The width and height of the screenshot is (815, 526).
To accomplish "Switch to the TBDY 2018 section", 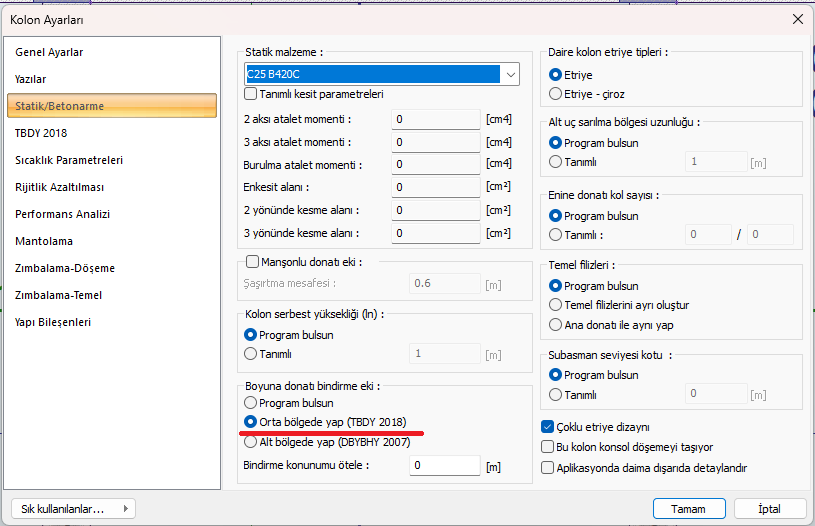I will (41, 133).
